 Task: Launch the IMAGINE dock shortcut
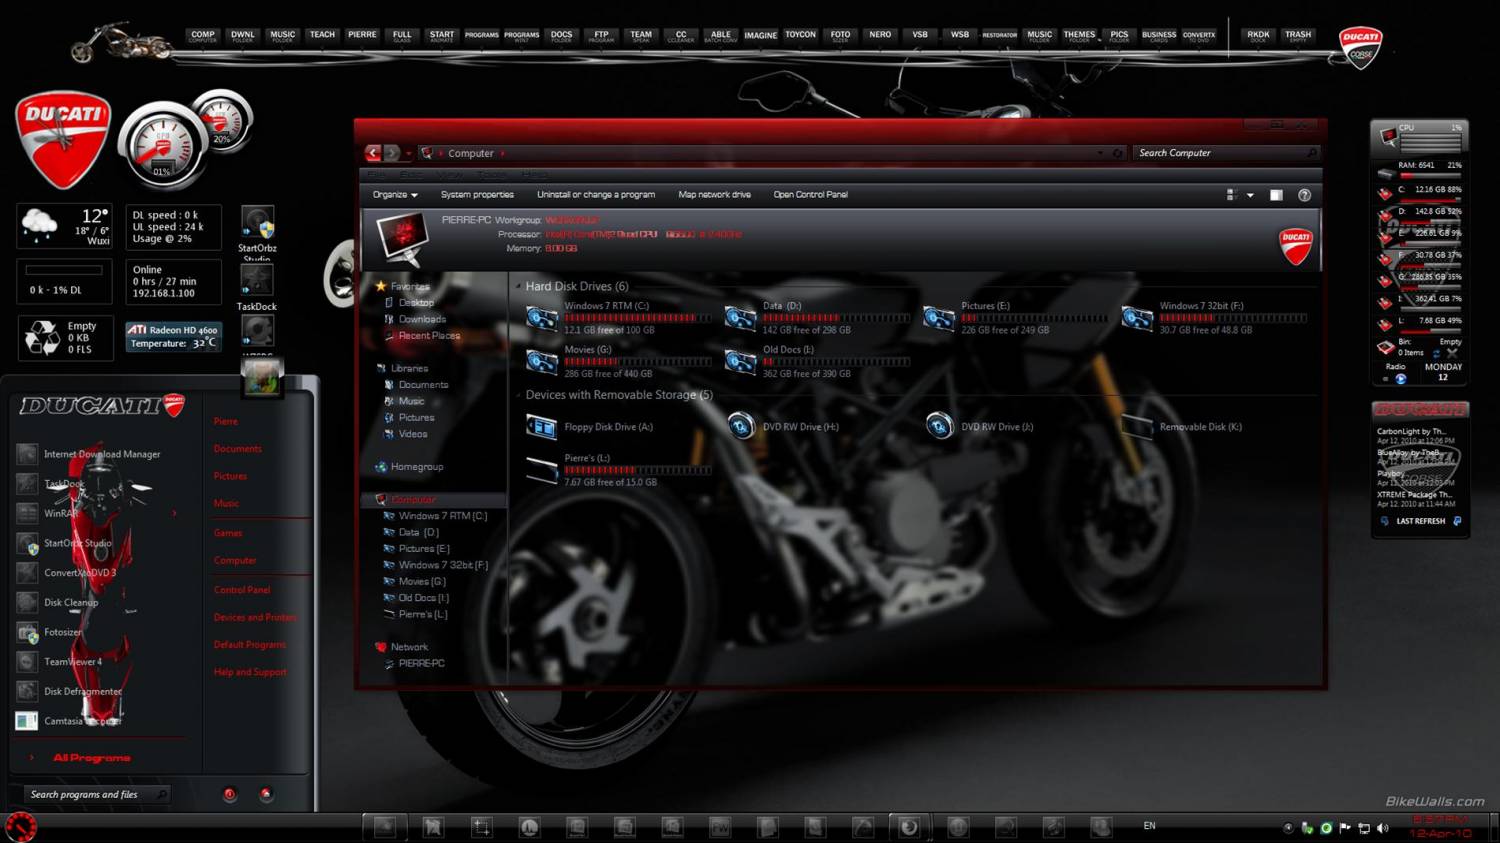760,35
